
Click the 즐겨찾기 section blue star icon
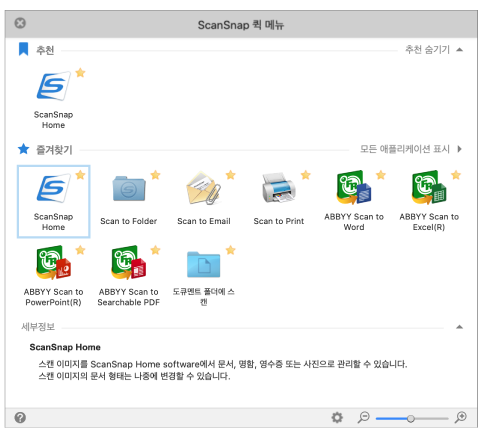(23, 149)
